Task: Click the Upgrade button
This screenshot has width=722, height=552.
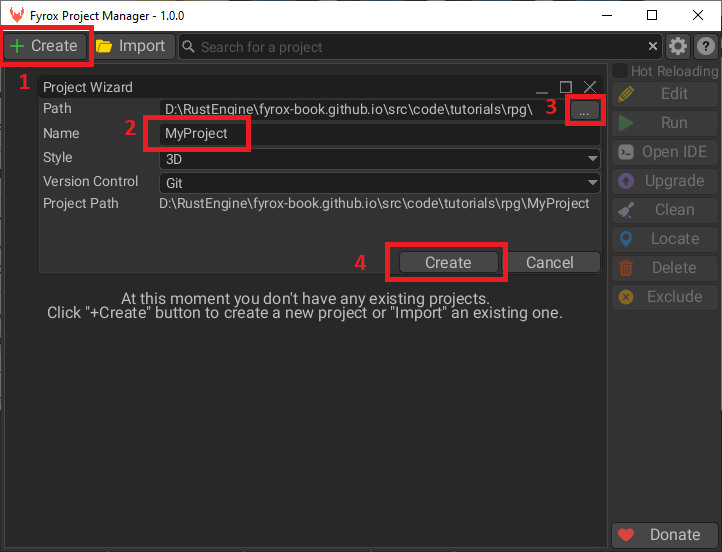Action: [x=664, y=181]
